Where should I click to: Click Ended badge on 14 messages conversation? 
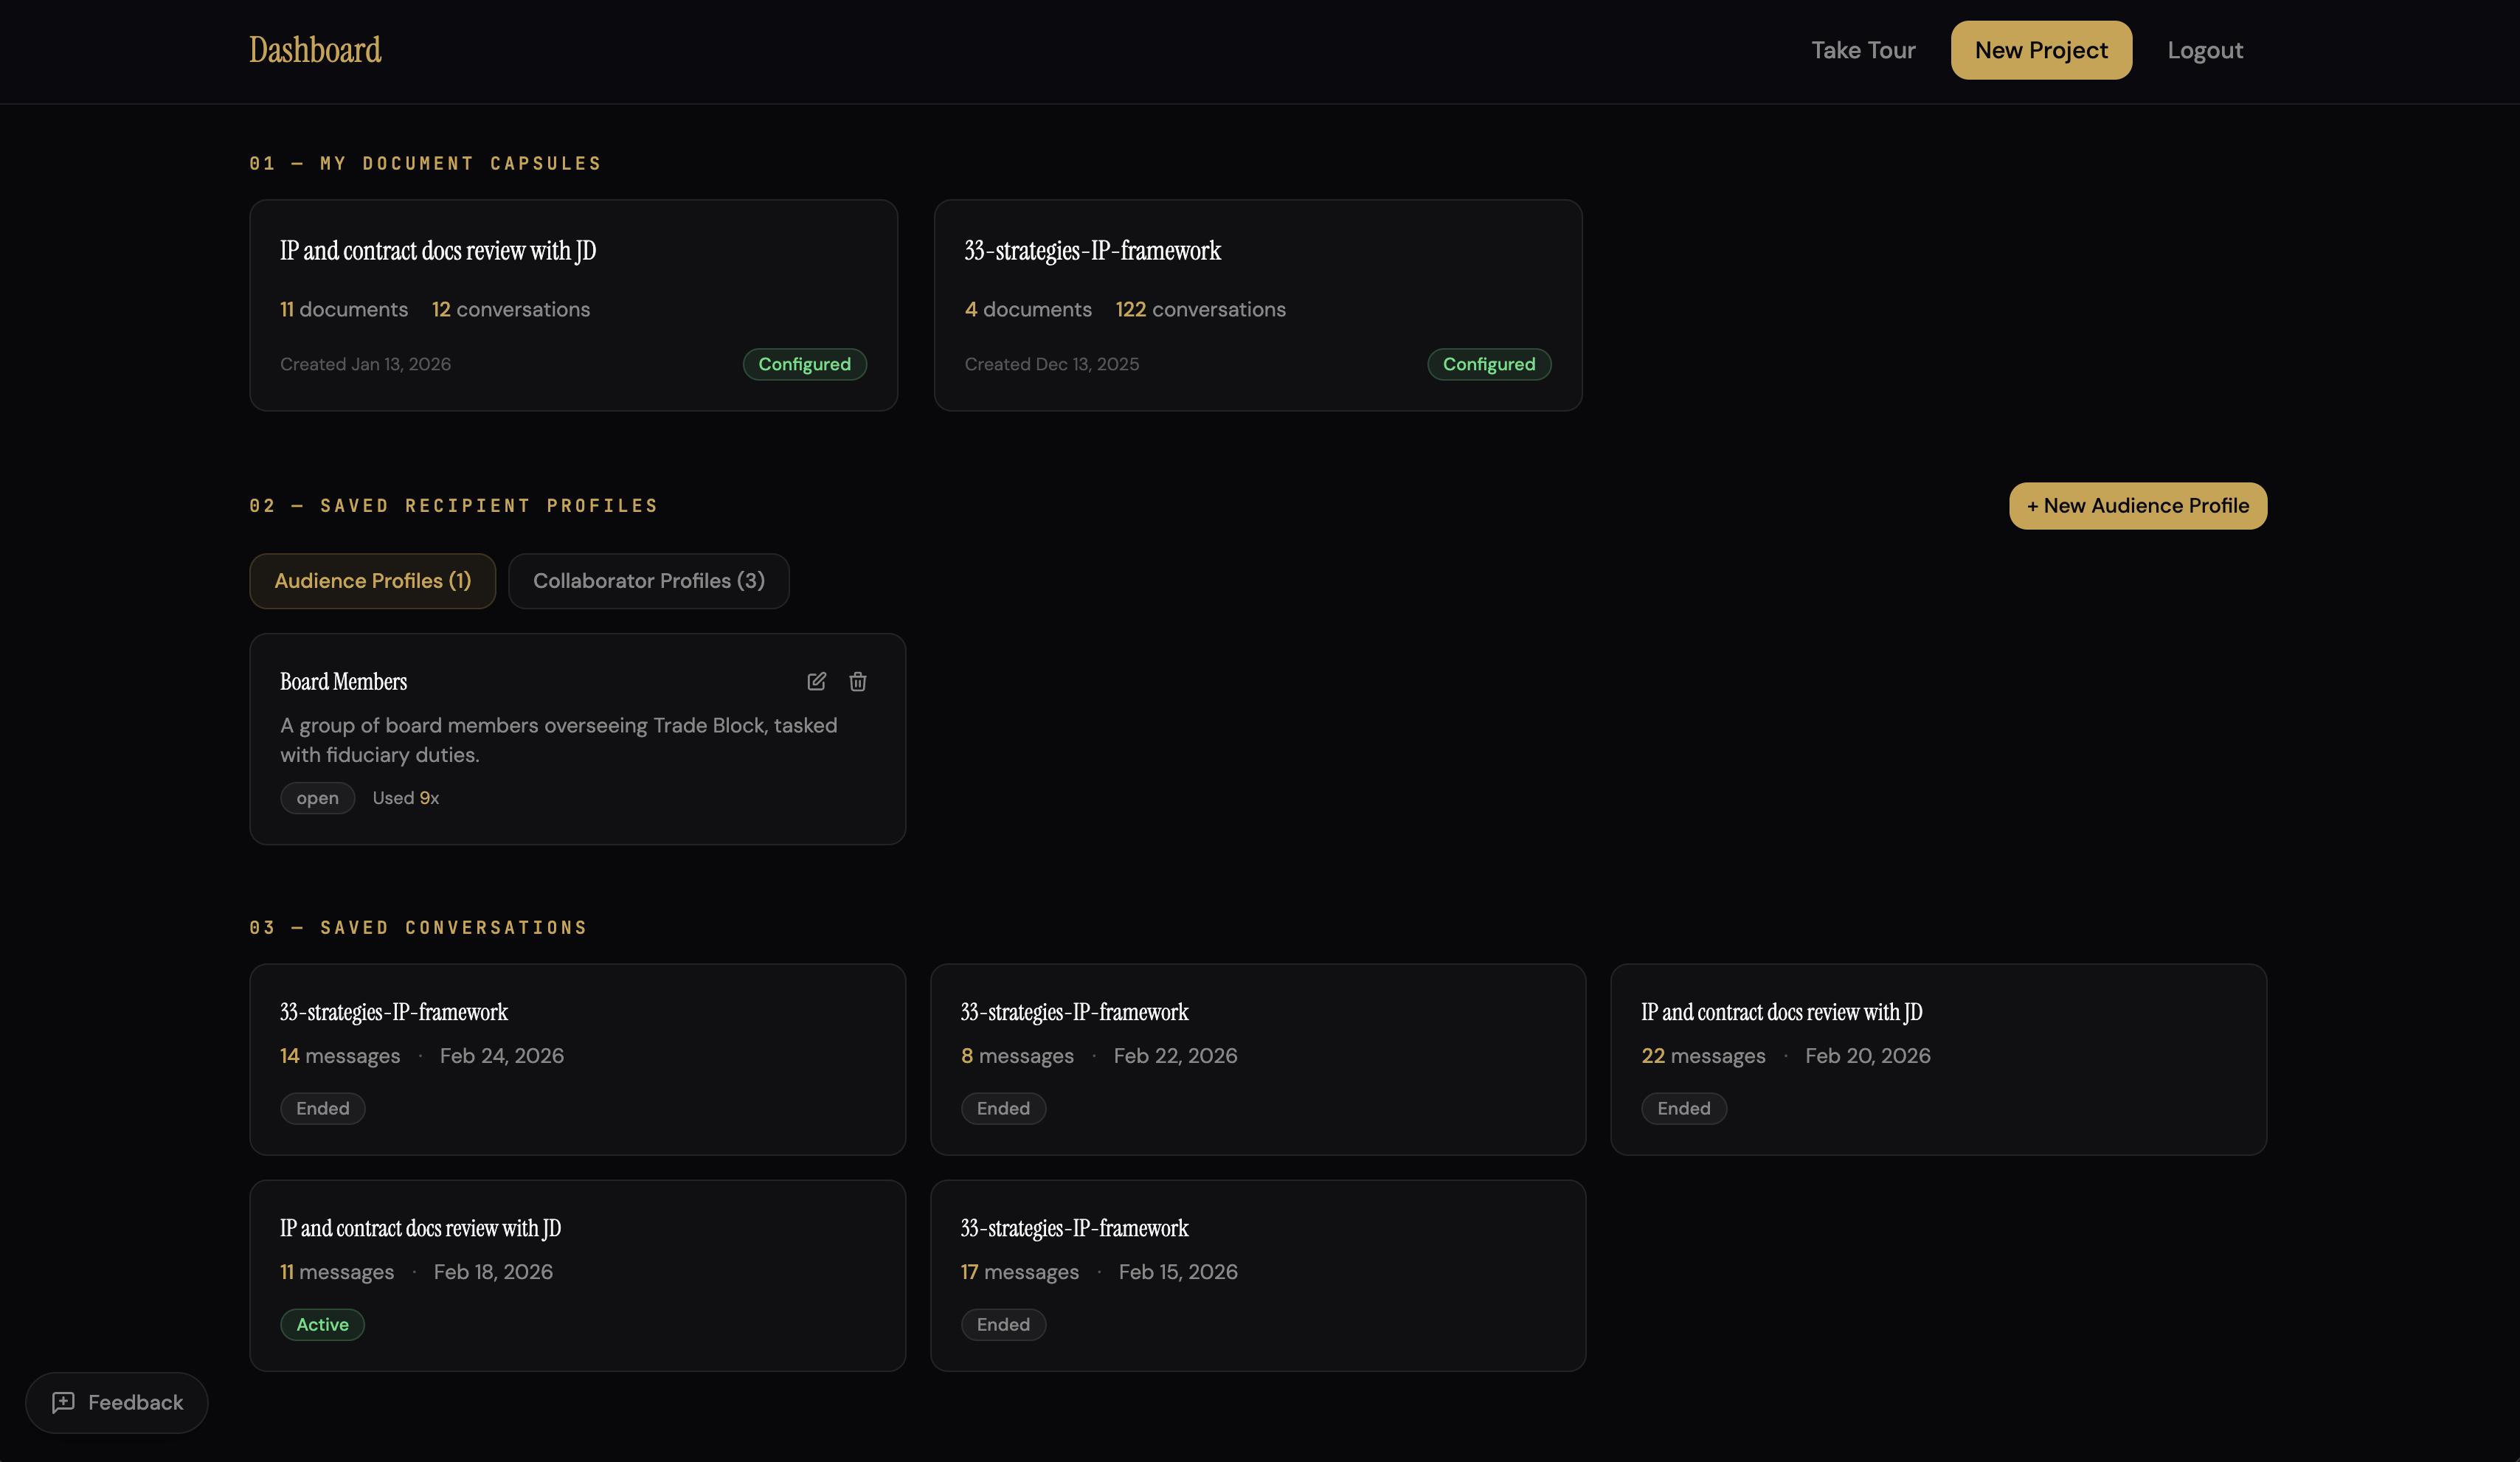pos(322,1108)
